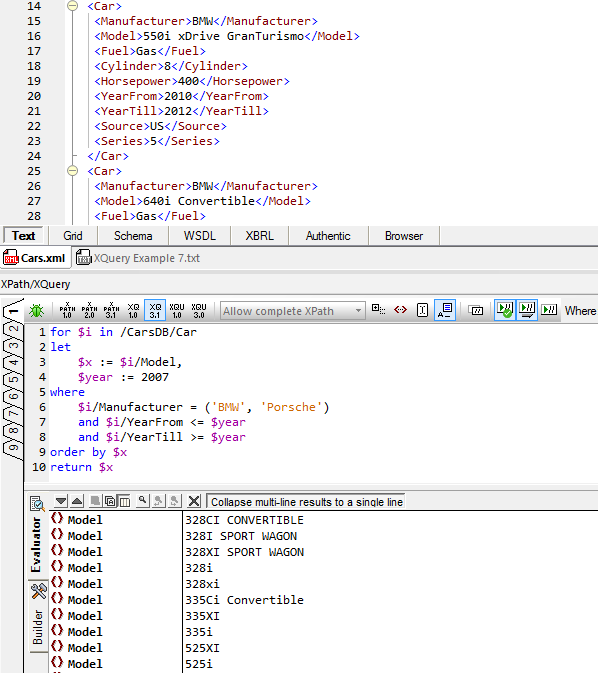Click the evaluate expression green check icon

[504, 310]
